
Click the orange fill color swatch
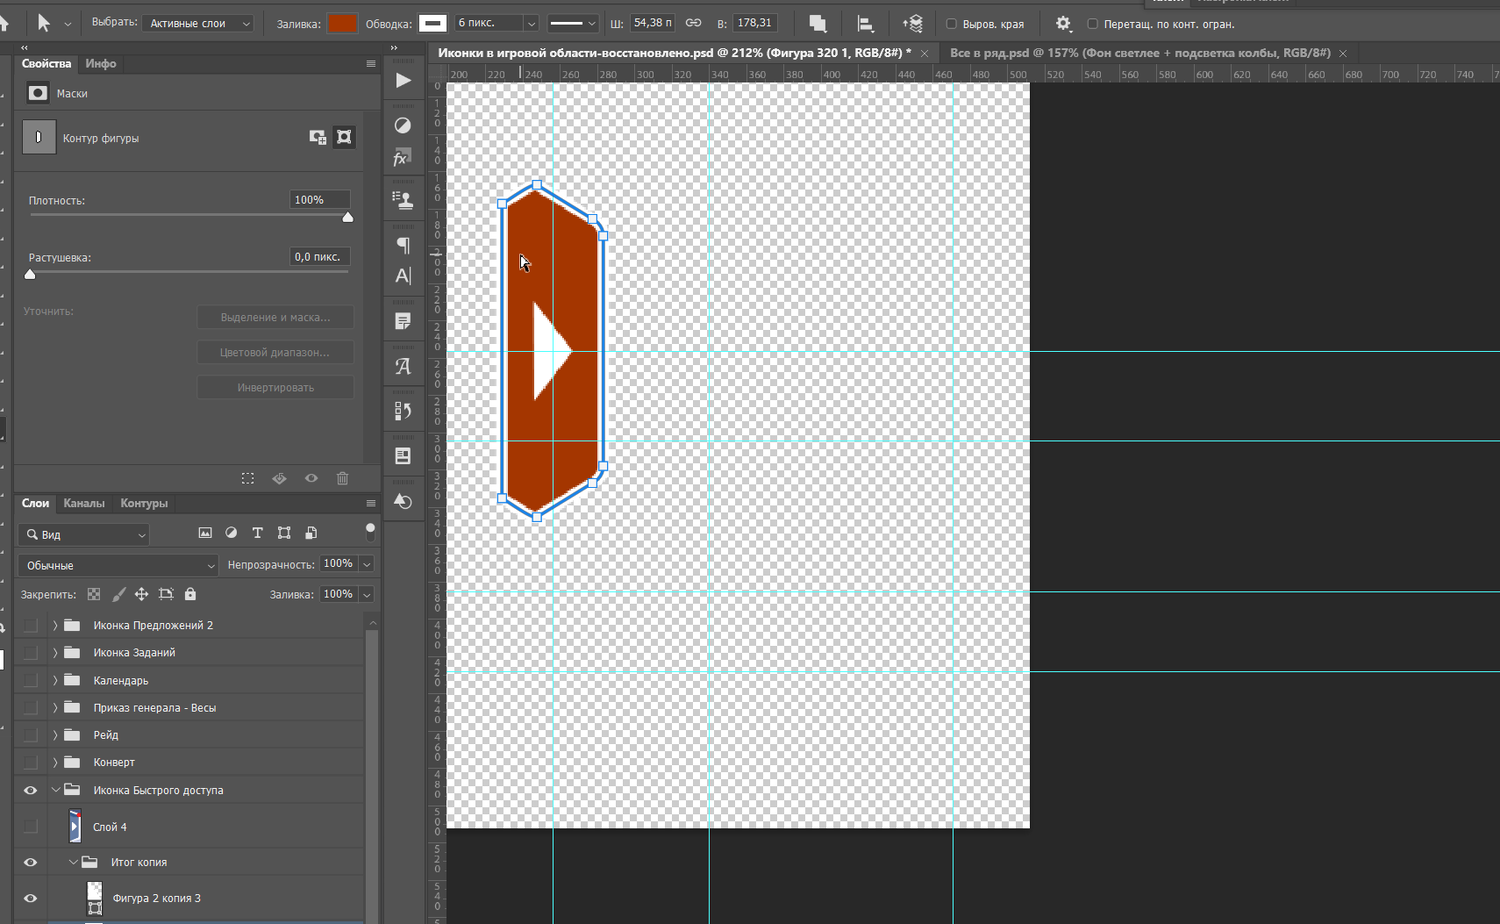pyautogui.click(x=342, y=23)
